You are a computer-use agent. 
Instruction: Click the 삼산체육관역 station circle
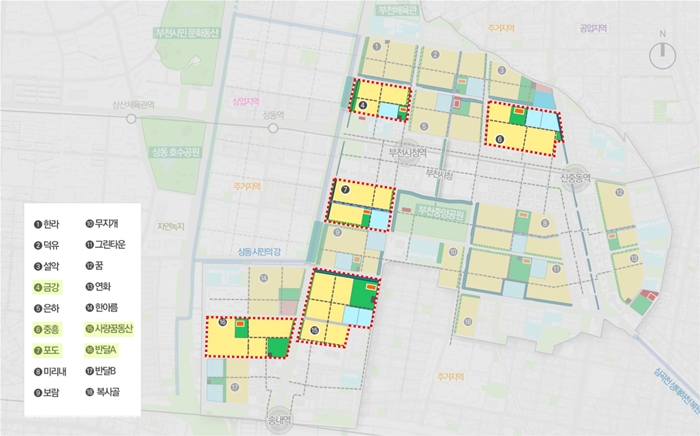click(131, 119)
